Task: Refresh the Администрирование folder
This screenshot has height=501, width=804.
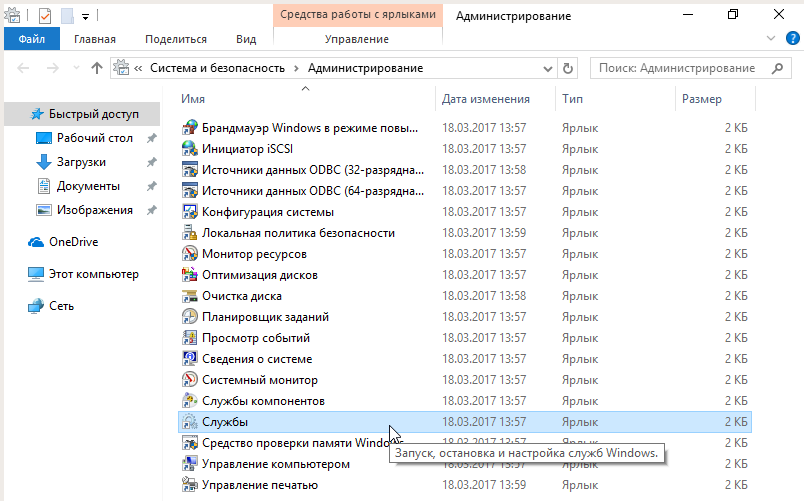Action: coord(568,68)
